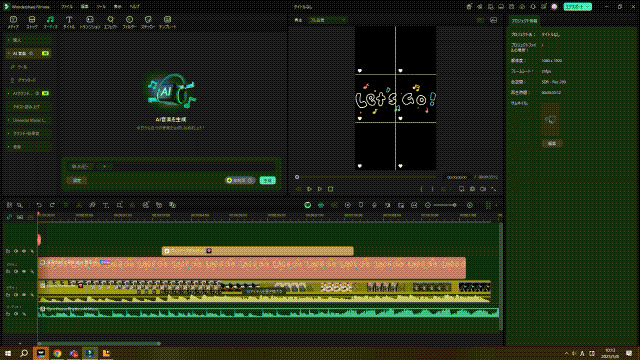Toggle the lock icon on the main video track
Viewport: 640px width, 360px height.
coord(32,294)
